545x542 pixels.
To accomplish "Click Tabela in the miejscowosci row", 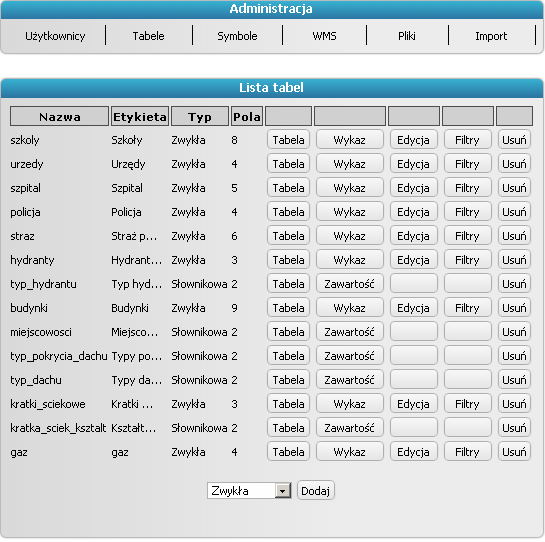I will [x=288, y=332].
